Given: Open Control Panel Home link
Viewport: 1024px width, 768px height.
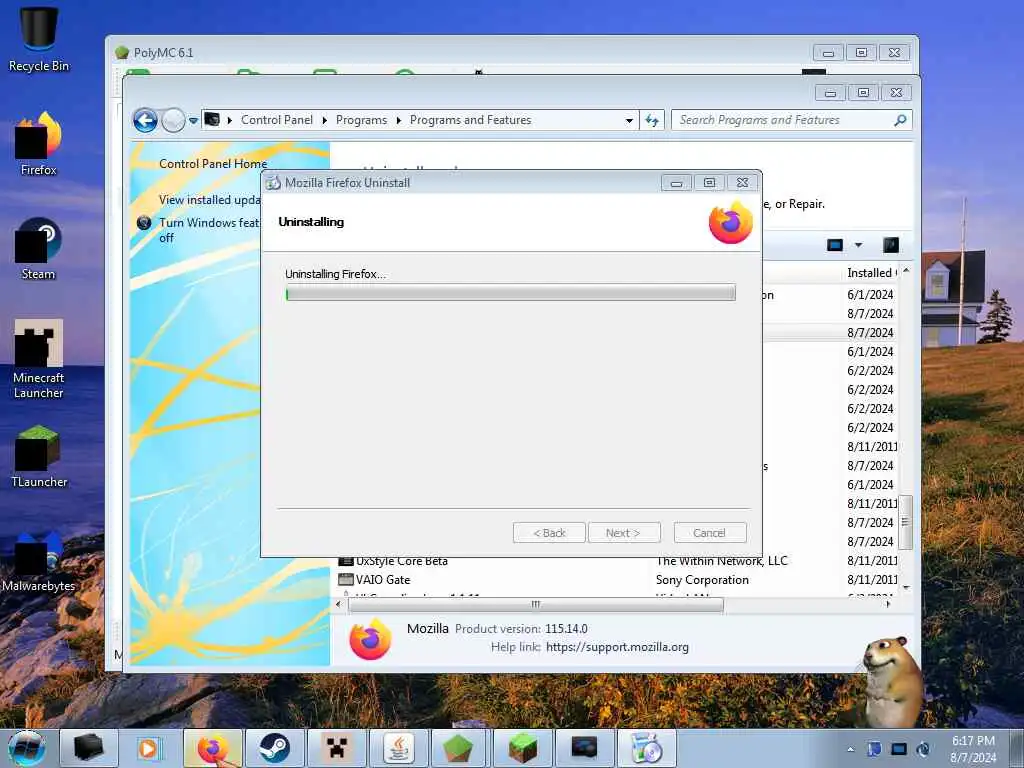Looking at the screenshot, I should pyautogui.click(x=213, y=164).
